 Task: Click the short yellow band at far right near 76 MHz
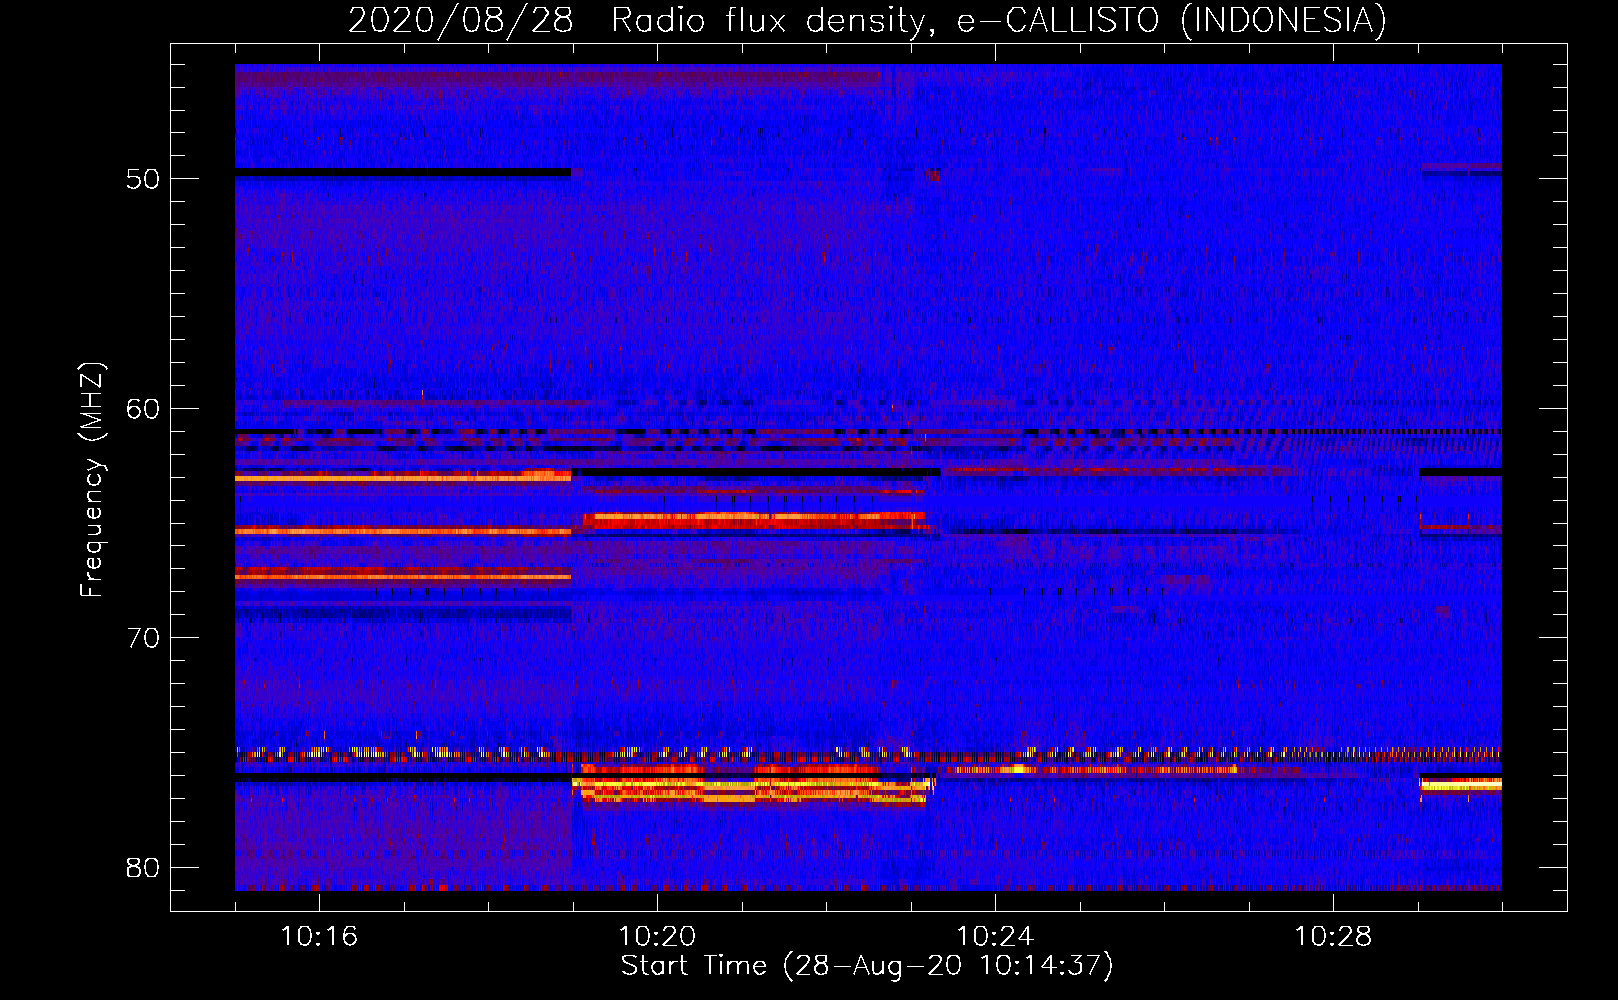[1461, 785]
